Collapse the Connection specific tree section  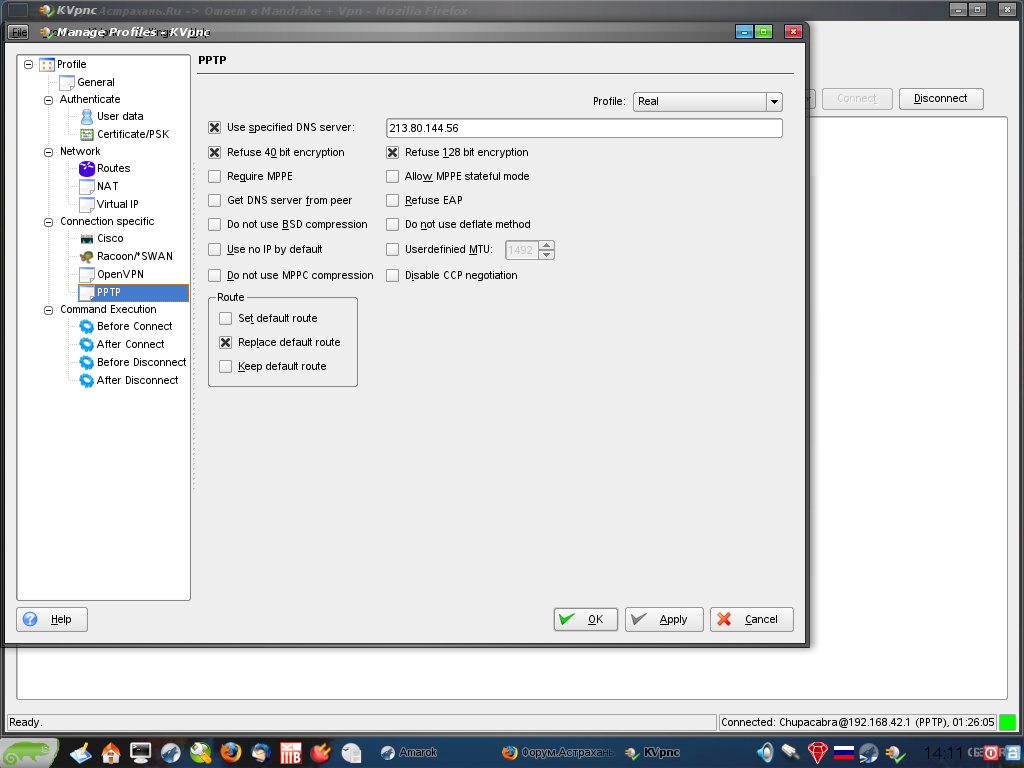pos(48,223)
